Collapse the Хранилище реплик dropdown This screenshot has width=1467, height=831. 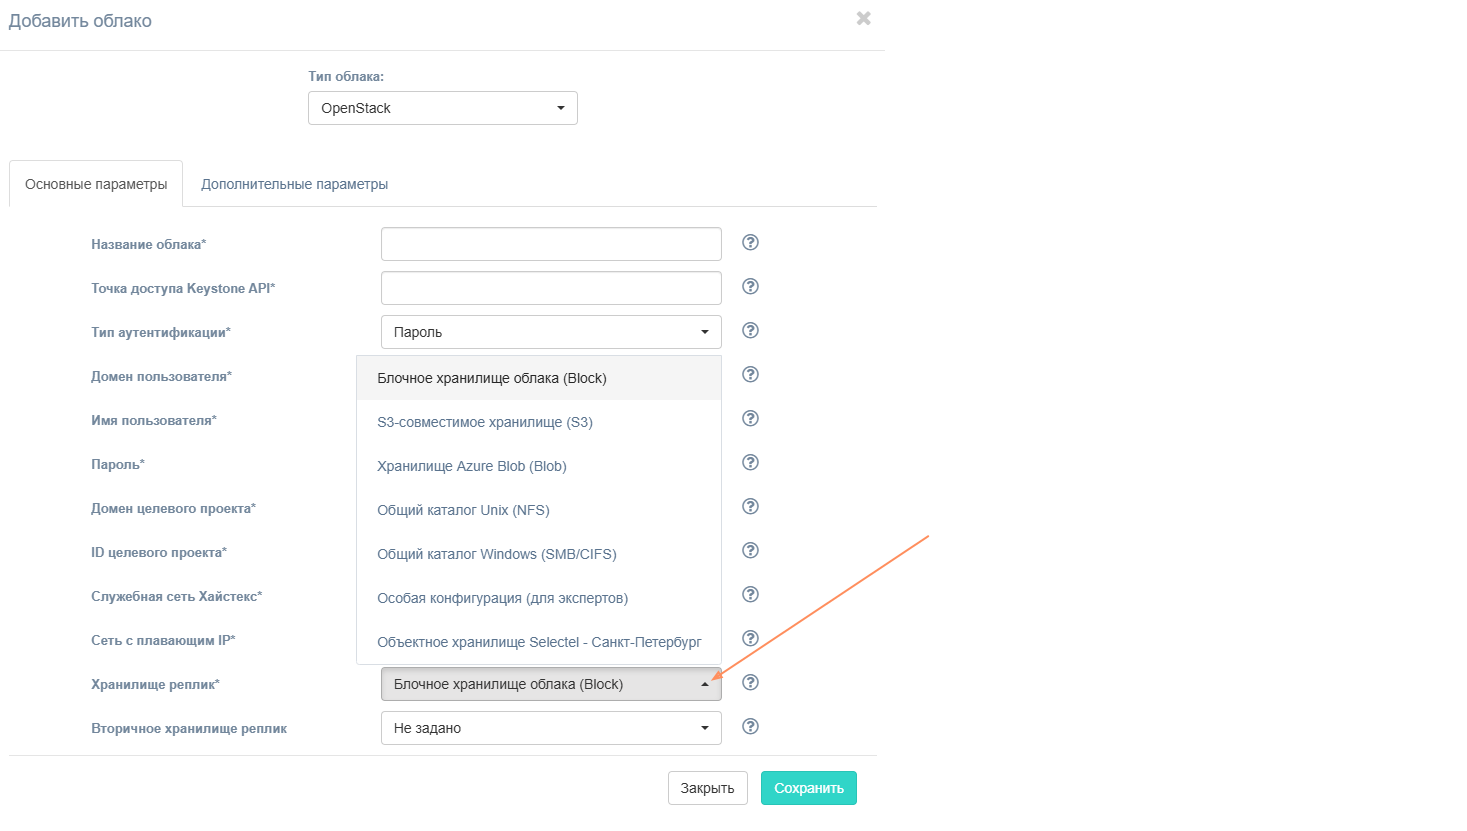point(551,684)
